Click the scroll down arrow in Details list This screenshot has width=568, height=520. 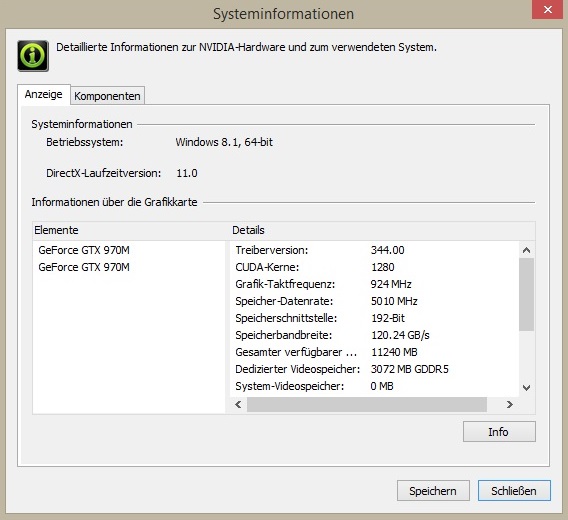tap(527, 388)
